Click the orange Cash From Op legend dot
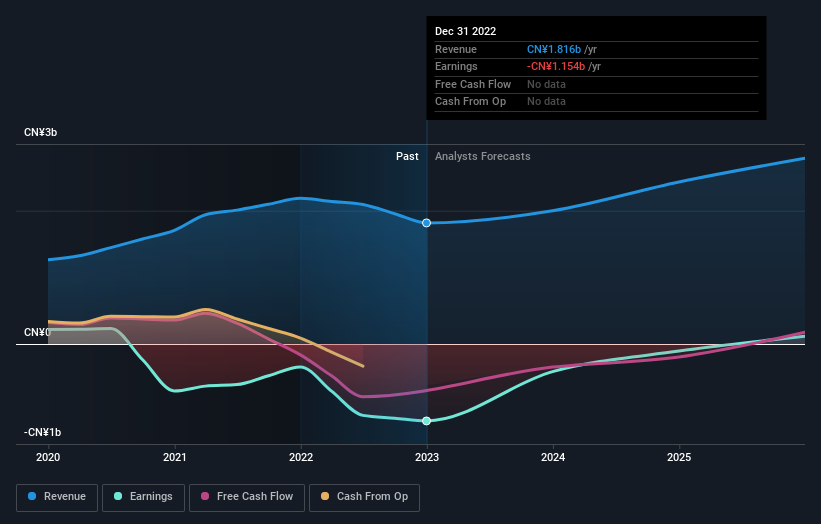 [x=325, y=496]
